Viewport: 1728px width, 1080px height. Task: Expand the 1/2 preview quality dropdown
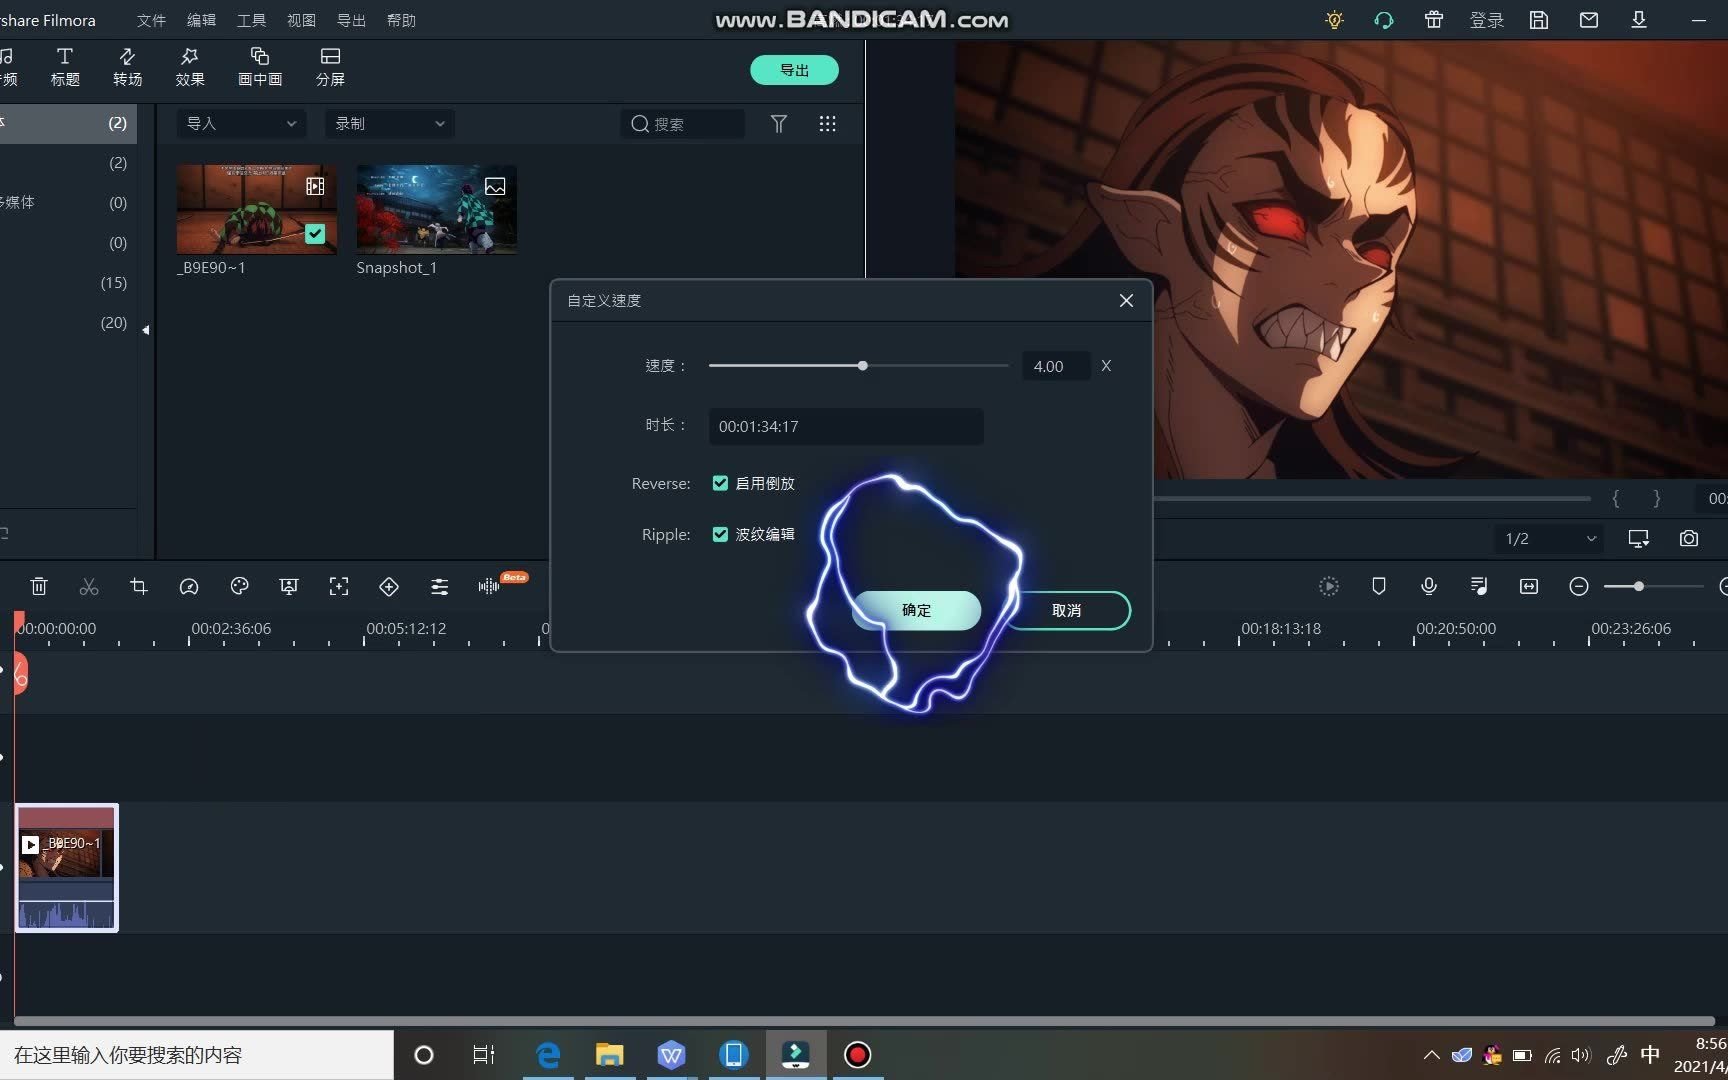pos(1551,538)
